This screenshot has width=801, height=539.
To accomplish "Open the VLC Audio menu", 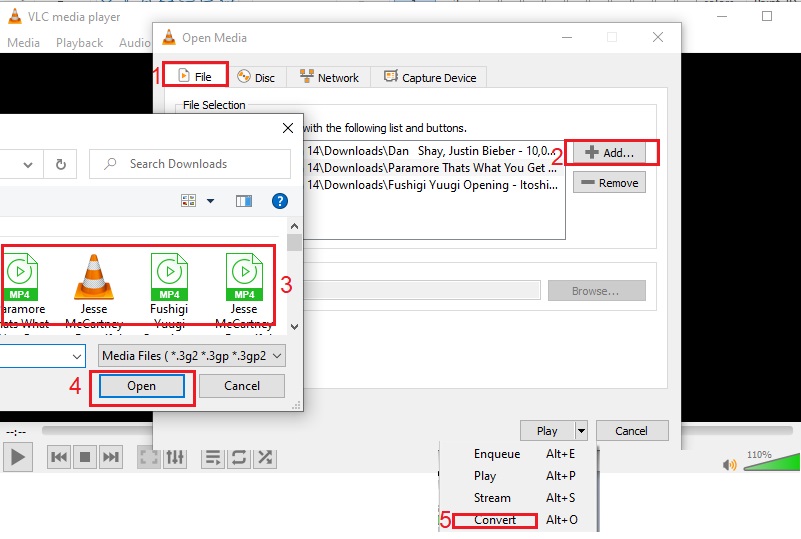I will (x=134, y=43).
